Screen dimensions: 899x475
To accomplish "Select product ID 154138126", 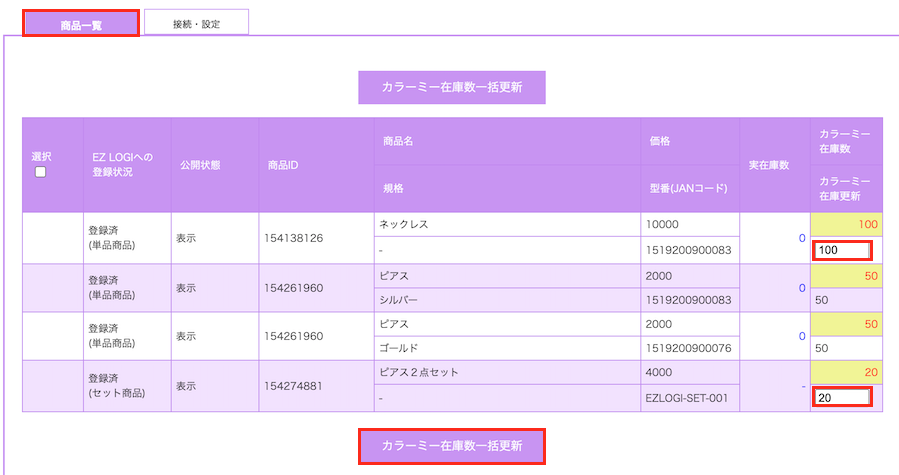I will coord(293,238).
